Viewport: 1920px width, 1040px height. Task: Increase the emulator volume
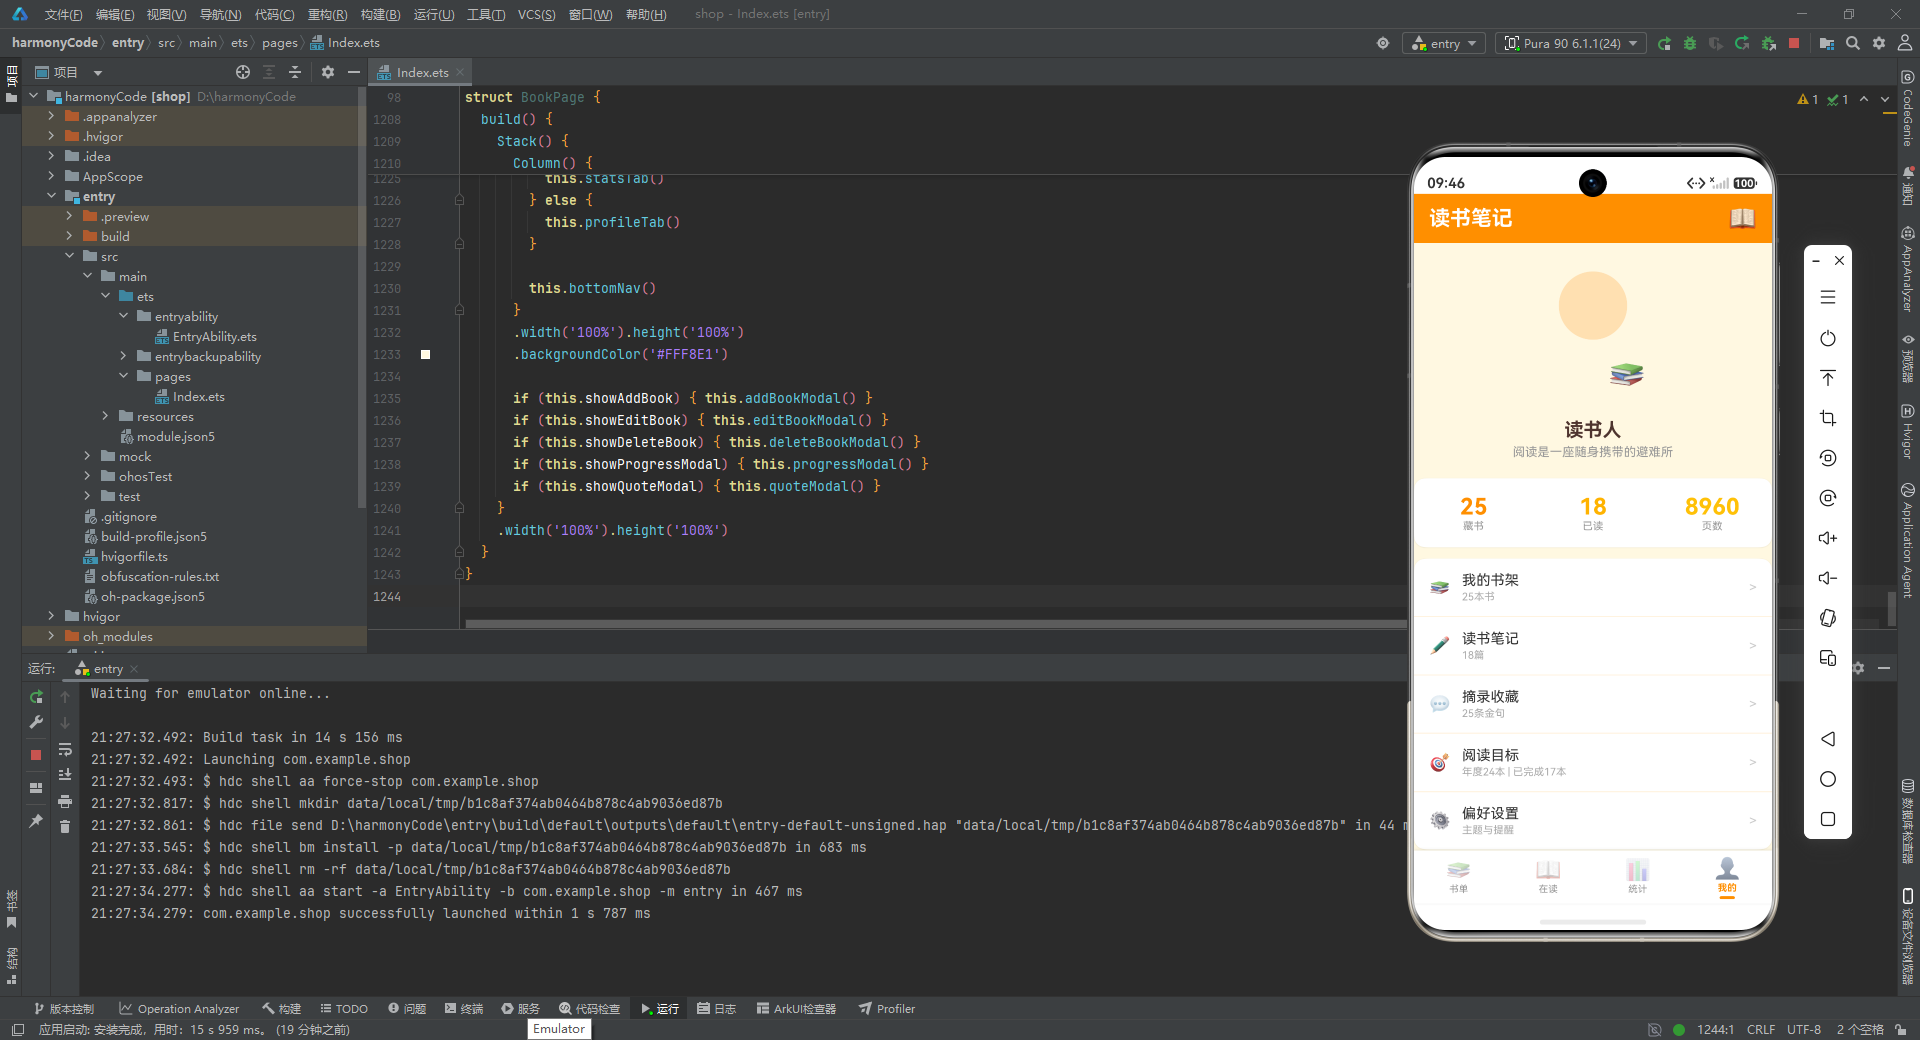pyautogui.click(x=1828, y=538)
